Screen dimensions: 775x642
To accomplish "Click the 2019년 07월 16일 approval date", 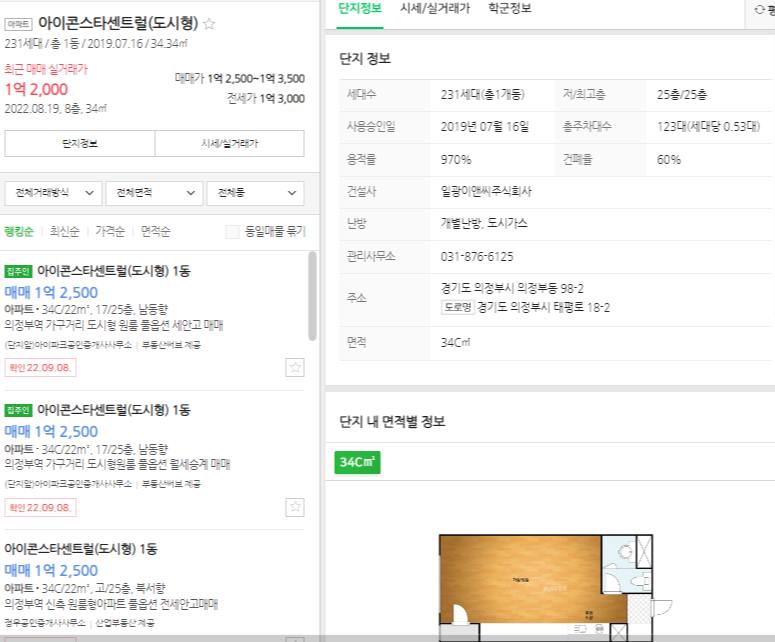I will 484,127.
